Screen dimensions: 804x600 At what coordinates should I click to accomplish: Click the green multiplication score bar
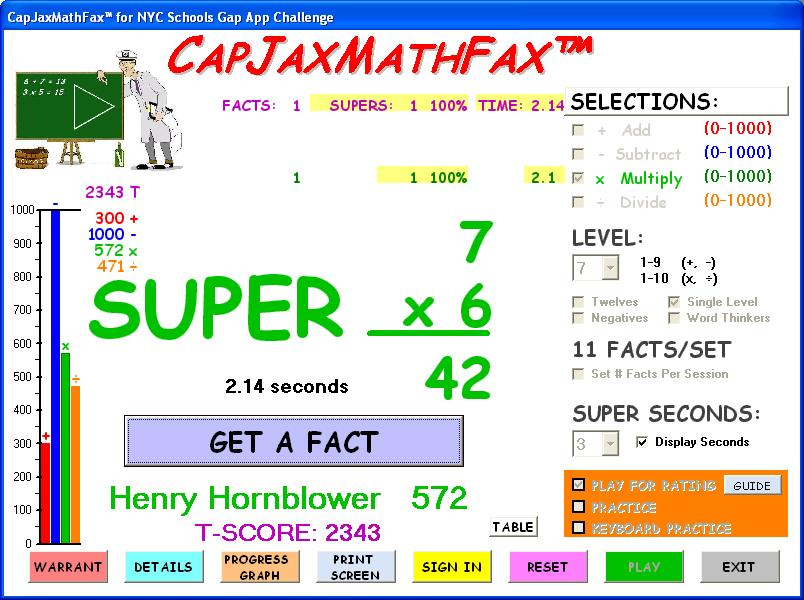(x=65, y=448)
